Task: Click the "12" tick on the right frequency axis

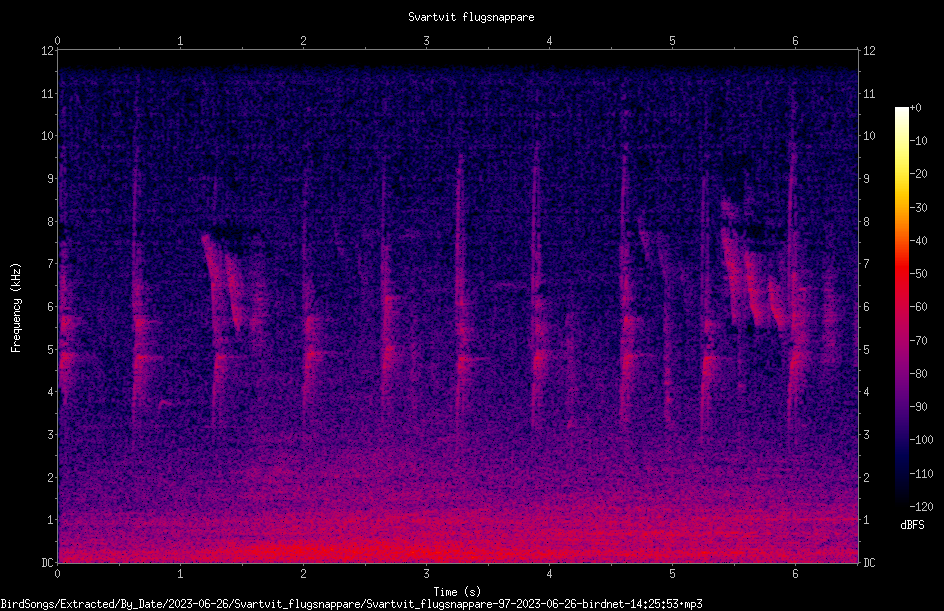Action: 869,51
